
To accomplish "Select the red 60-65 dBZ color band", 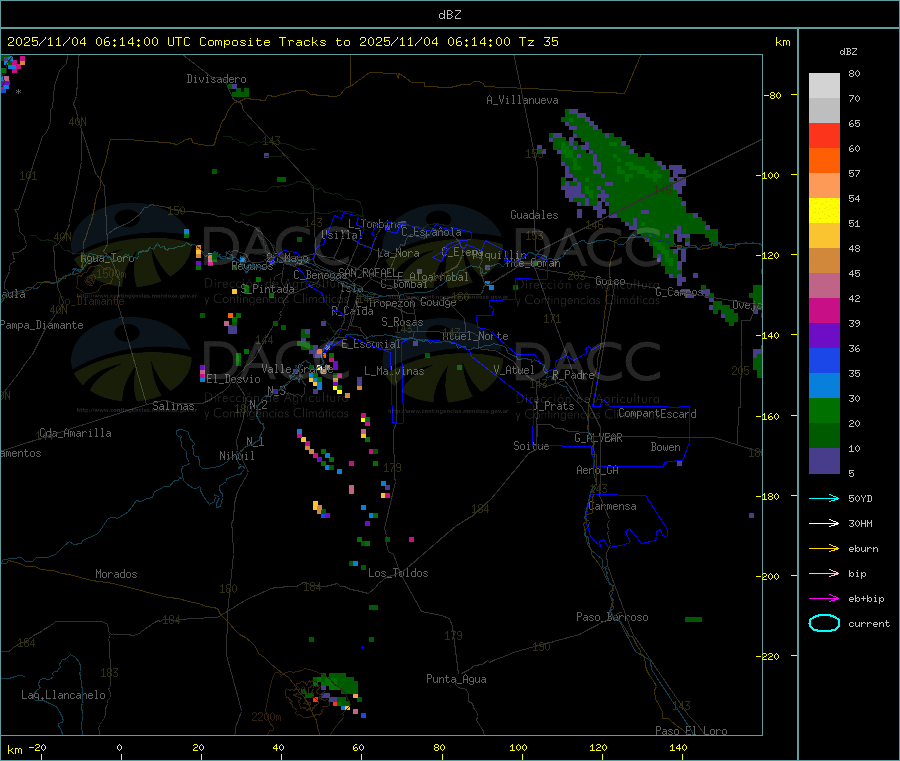I will (824, 135).
